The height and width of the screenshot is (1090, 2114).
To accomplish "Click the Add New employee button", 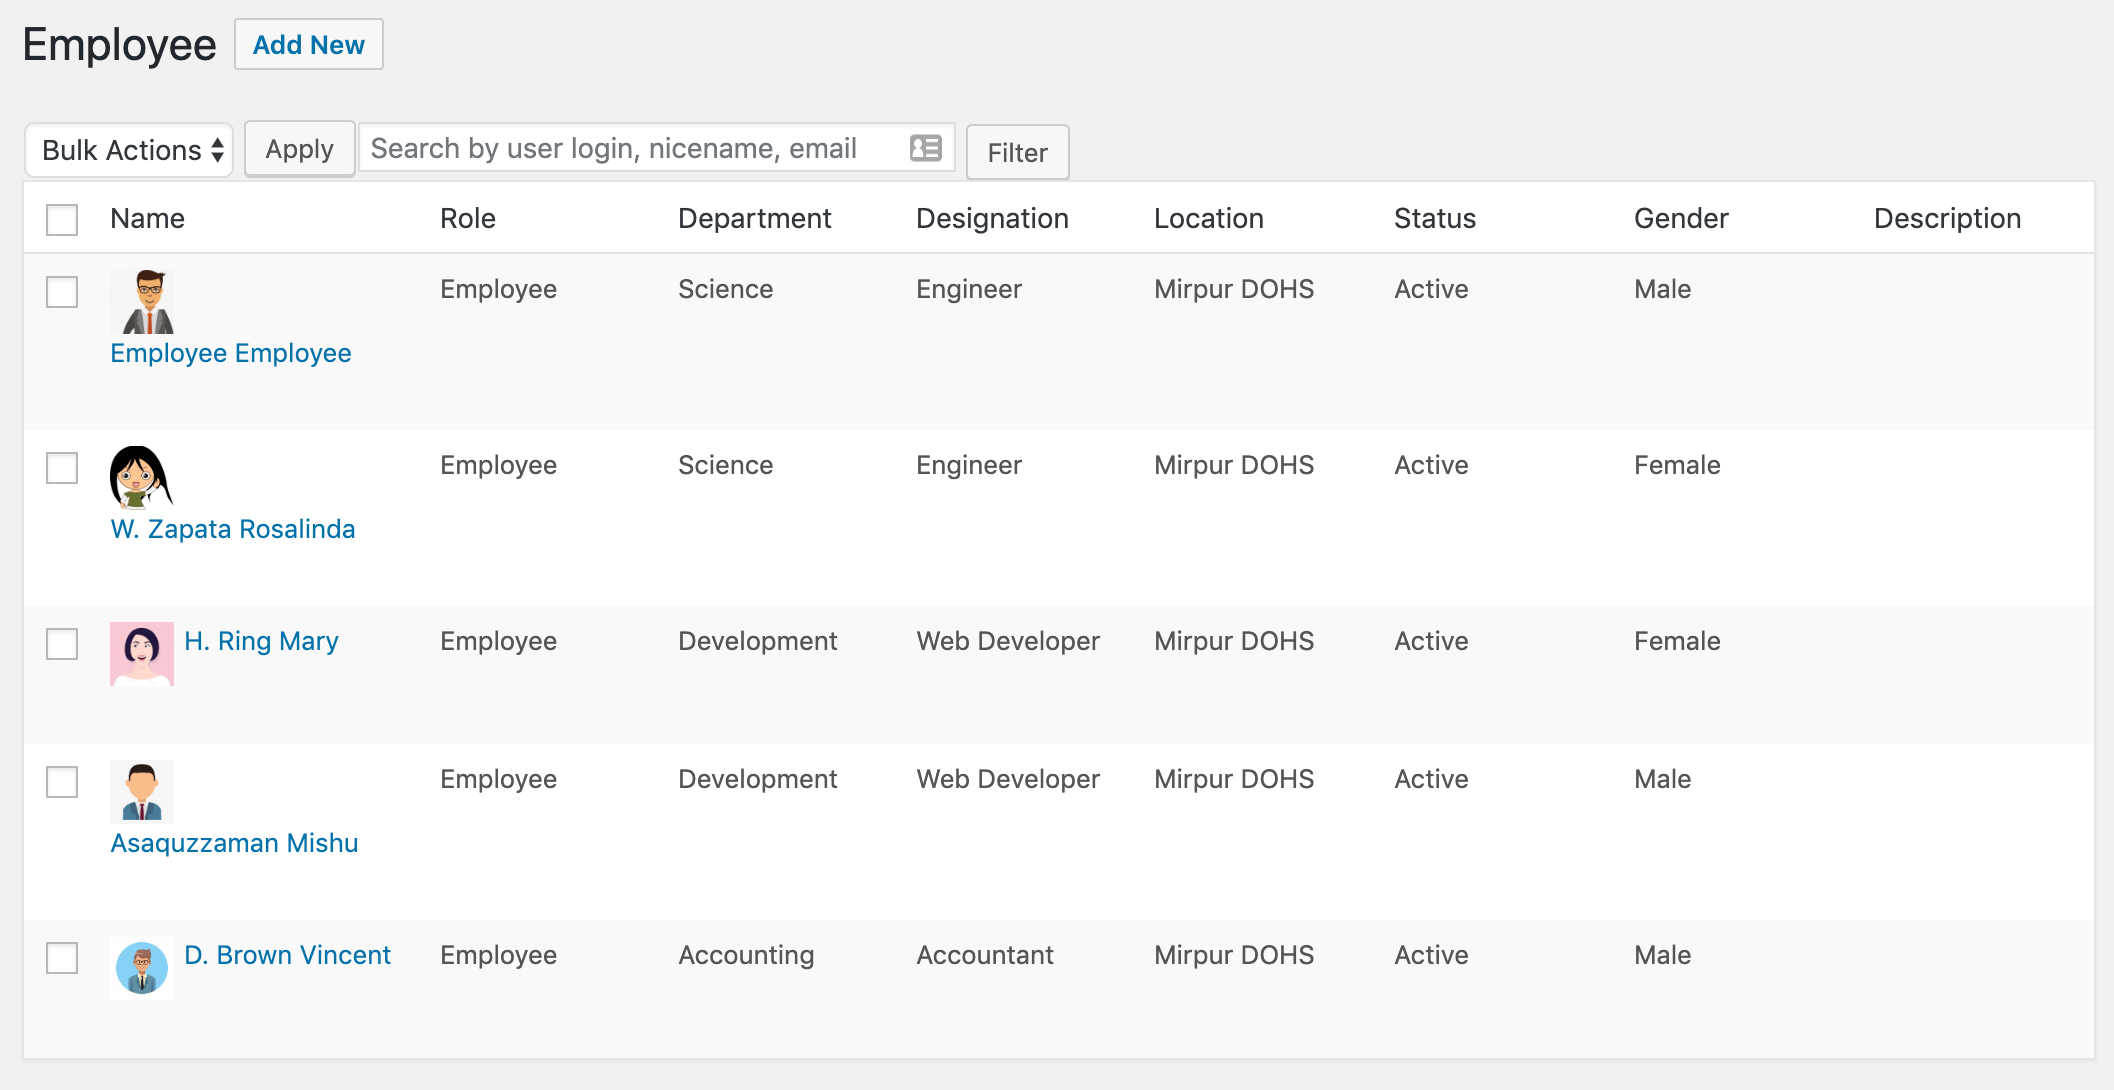I will pos(308,45).
